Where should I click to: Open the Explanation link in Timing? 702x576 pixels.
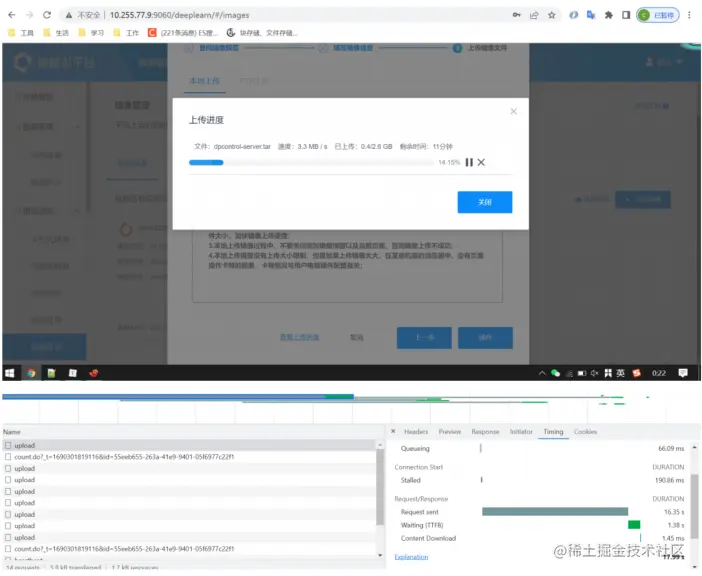(411, 557)
